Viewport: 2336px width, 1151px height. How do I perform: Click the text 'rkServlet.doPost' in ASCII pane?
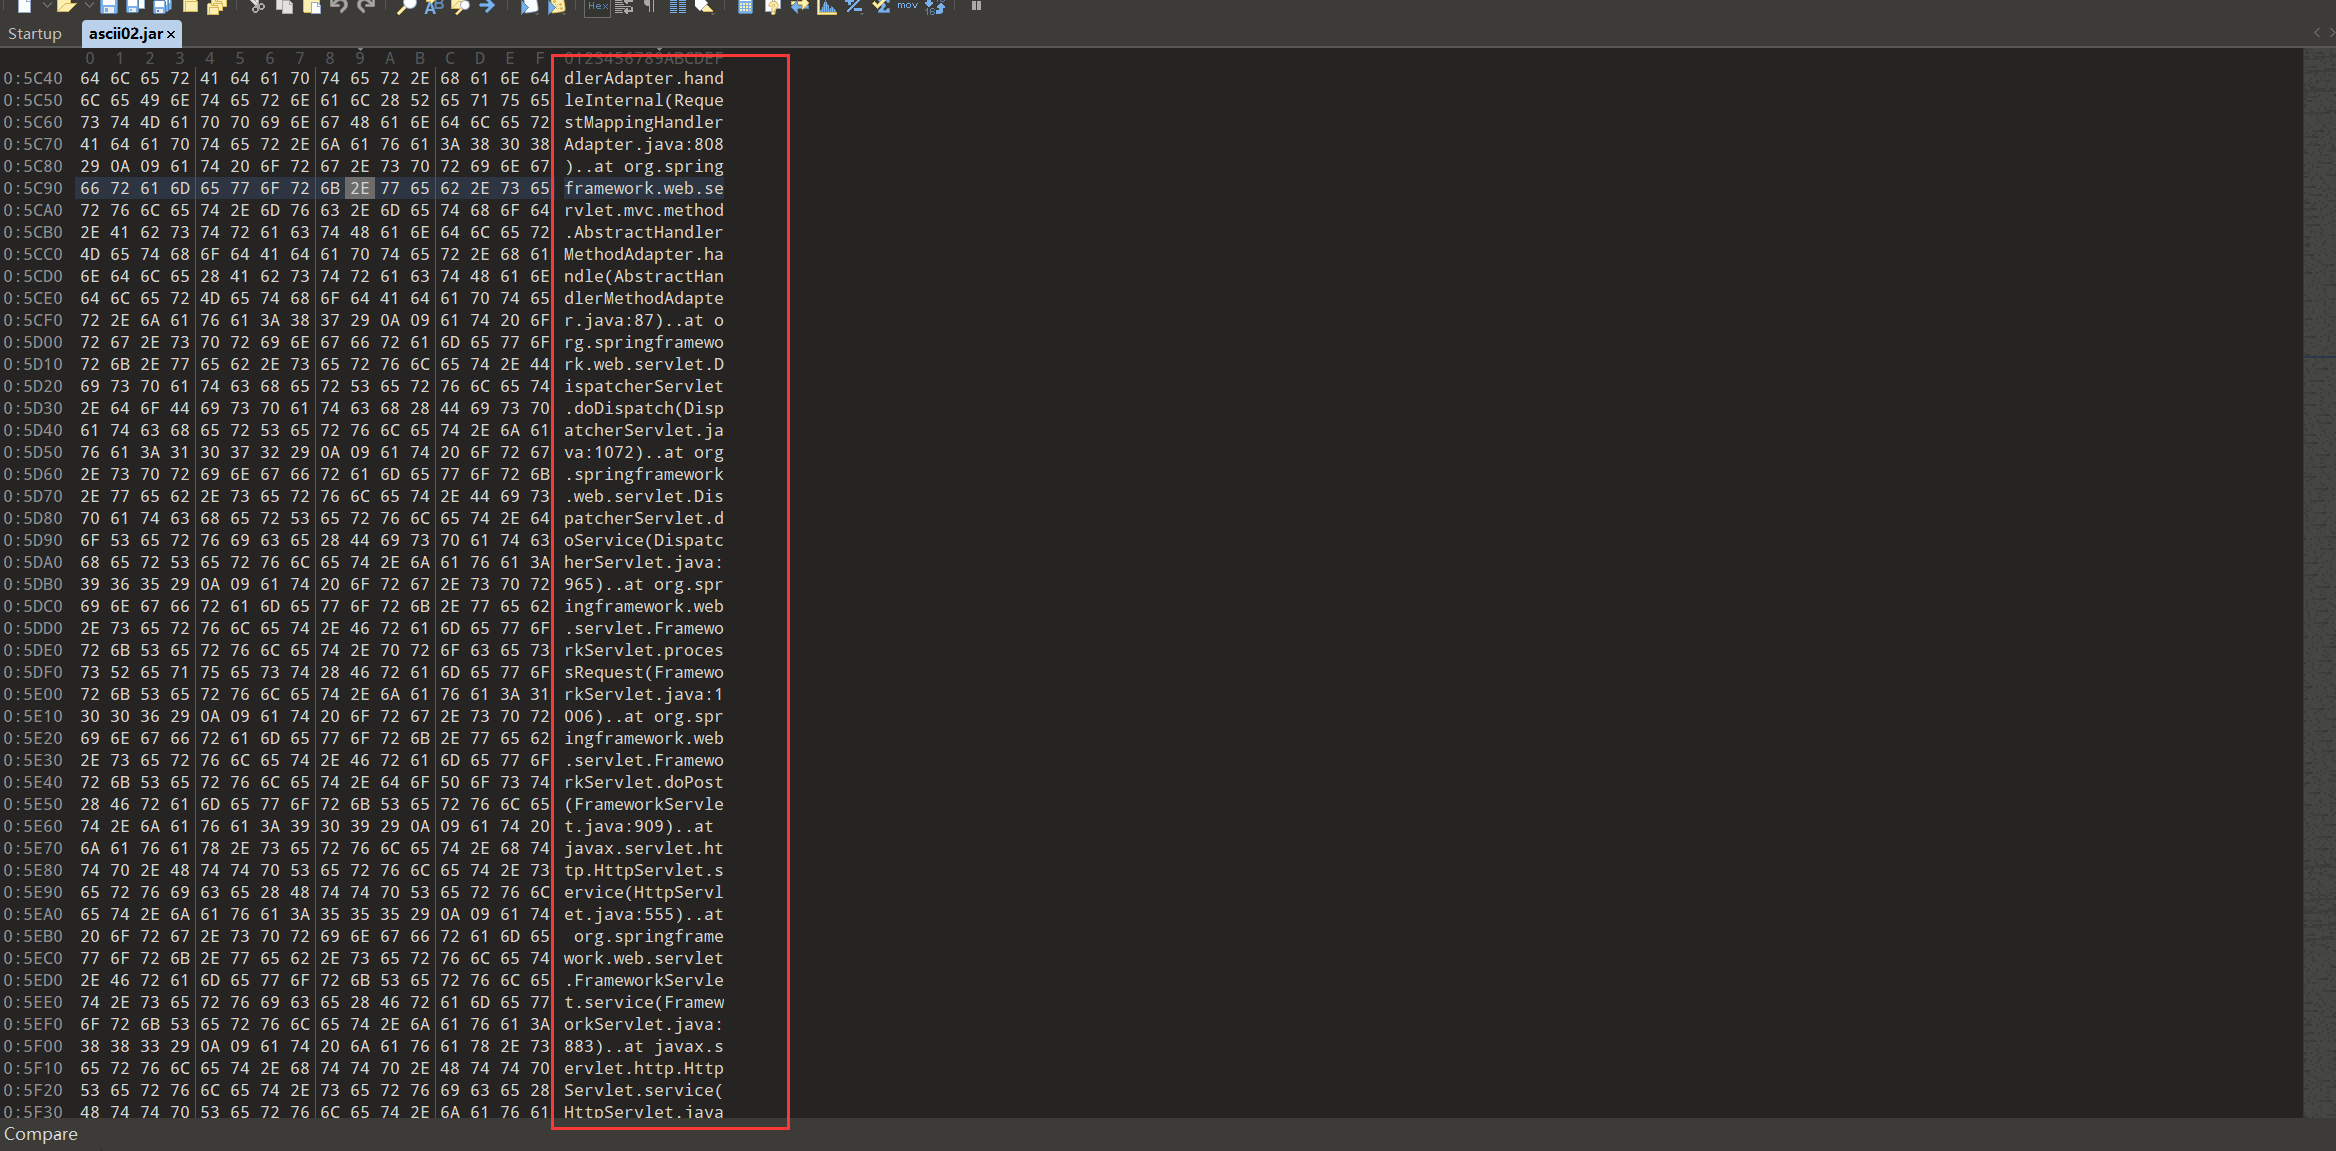[x=643, y=782]
